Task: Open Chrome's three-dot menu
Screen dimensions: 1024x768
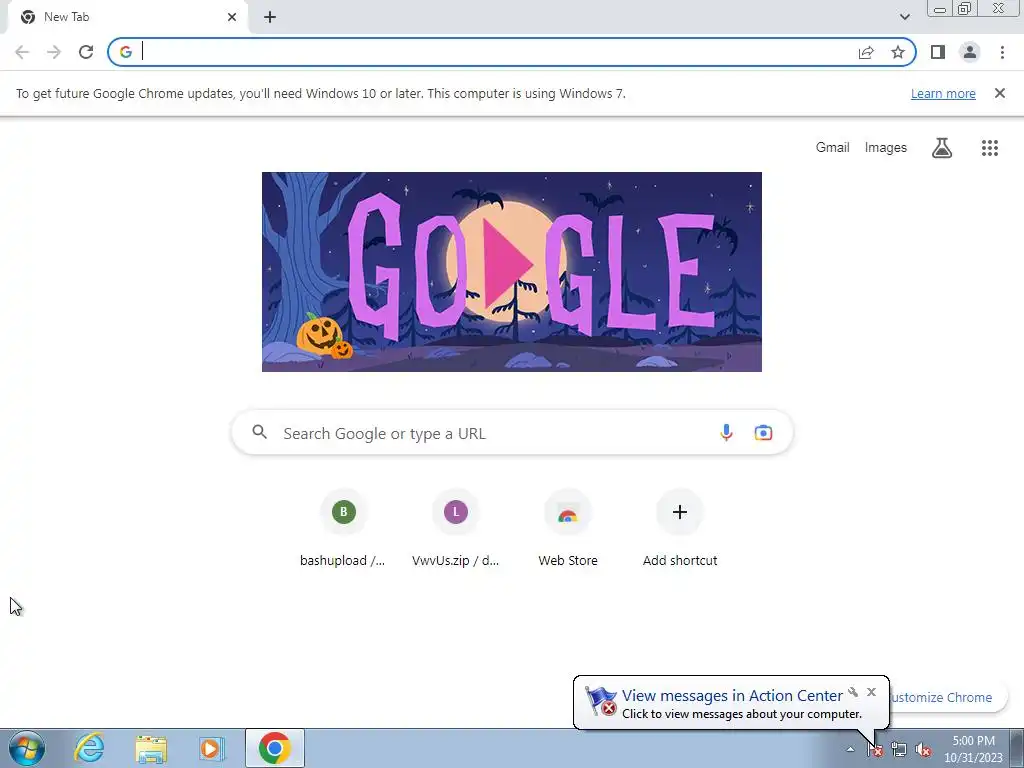Action: click(x=1002, y=52)
